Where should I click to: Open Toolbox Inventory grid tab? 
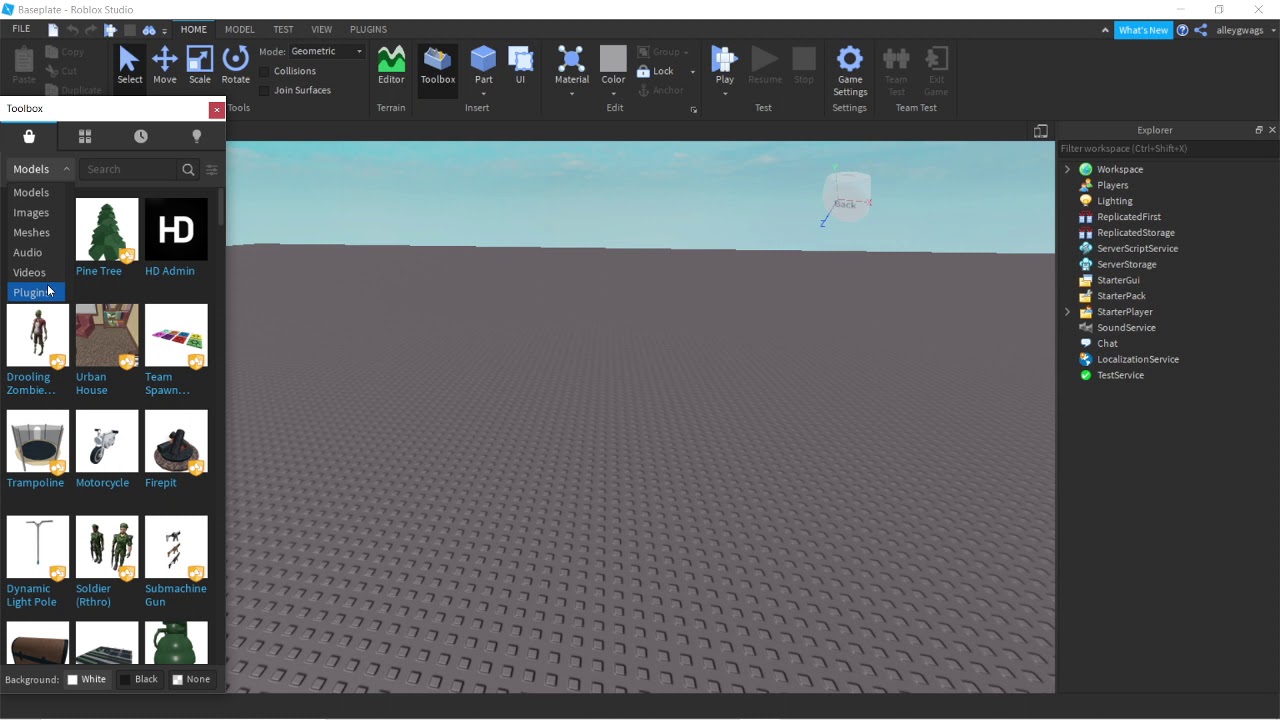85,136
